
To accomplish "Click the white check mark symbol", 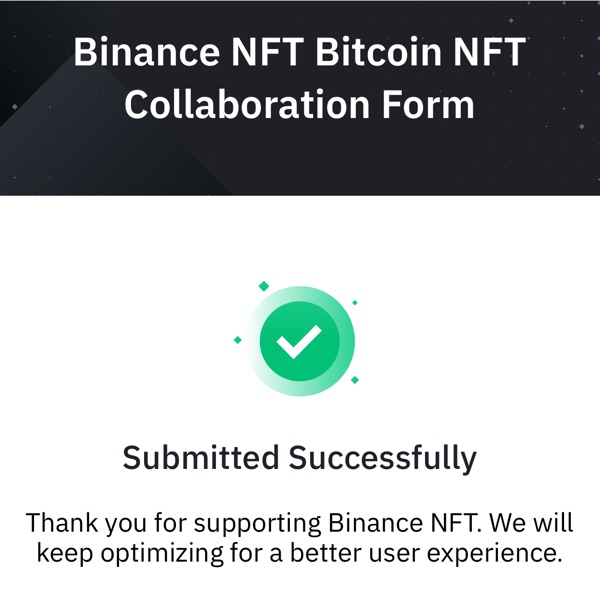I will tap(299, 342).
